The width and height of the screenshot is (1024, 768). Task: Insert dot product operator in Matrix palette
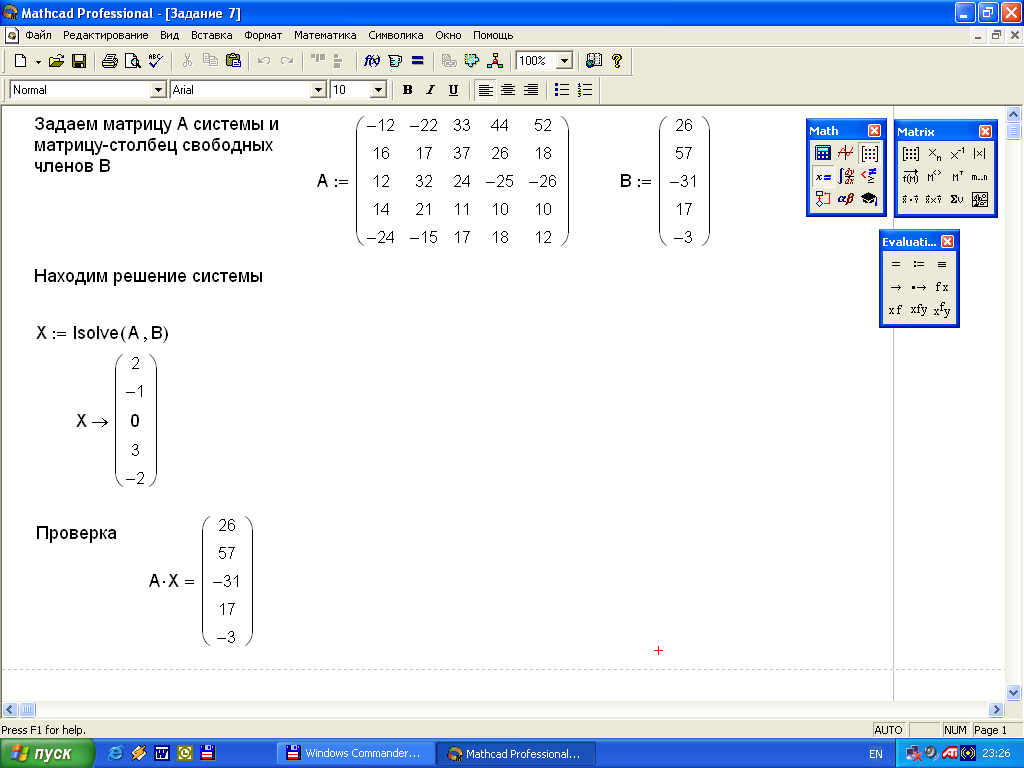click(910, 199)
